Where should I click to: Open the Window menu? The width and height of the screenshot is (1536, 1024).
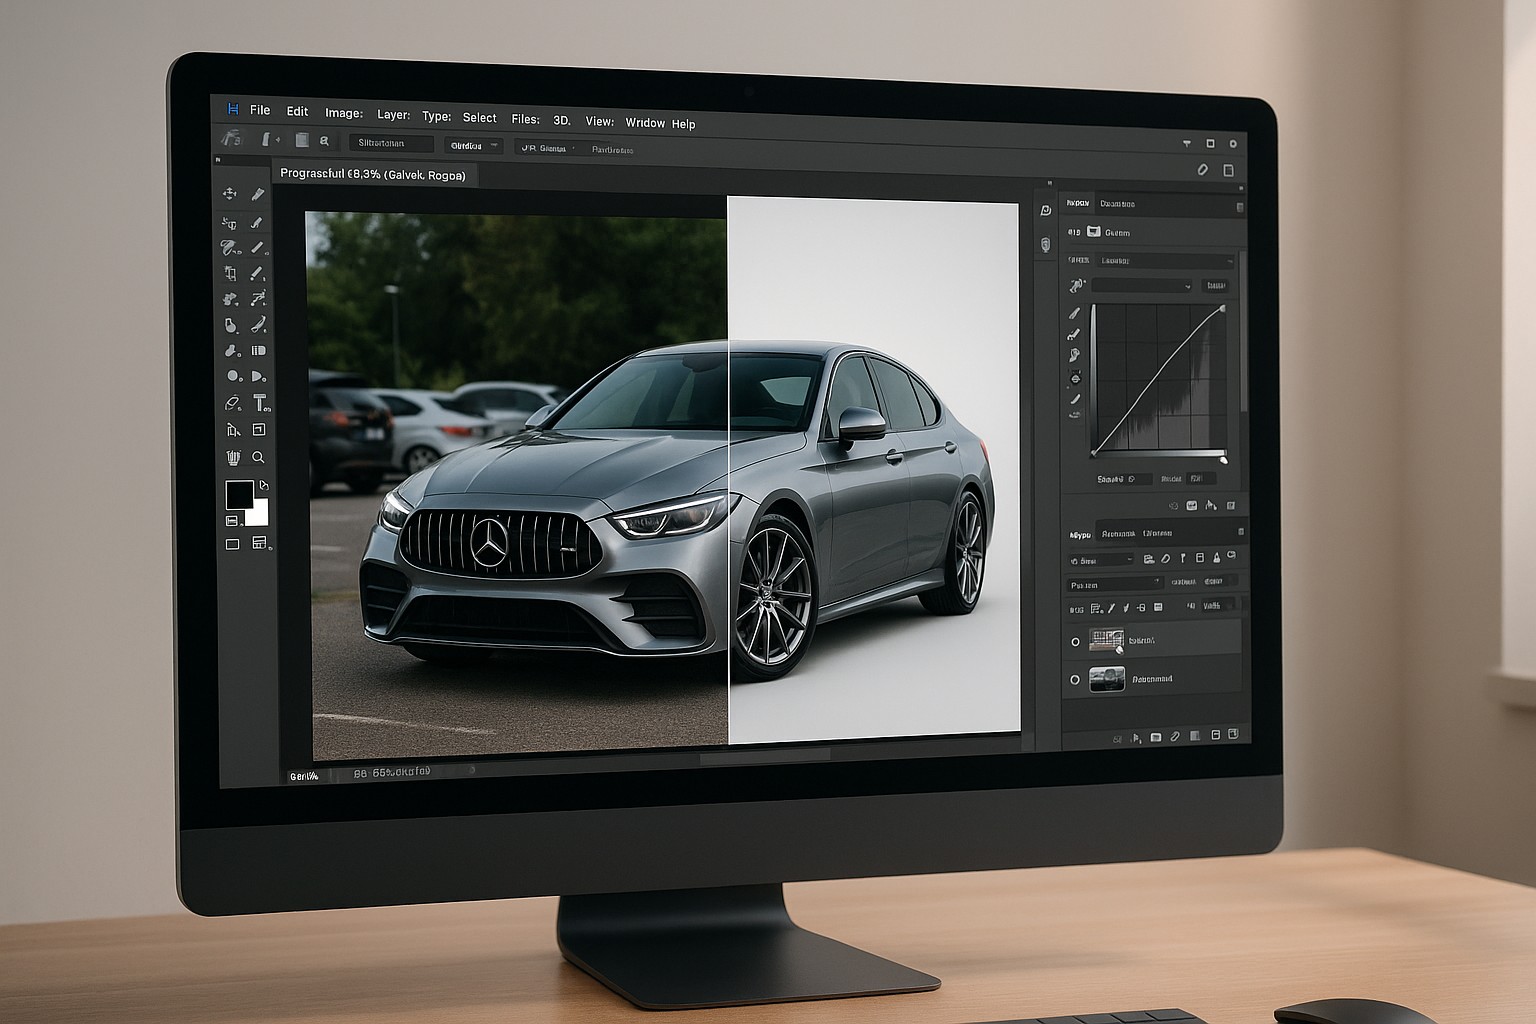pos(645,123)
